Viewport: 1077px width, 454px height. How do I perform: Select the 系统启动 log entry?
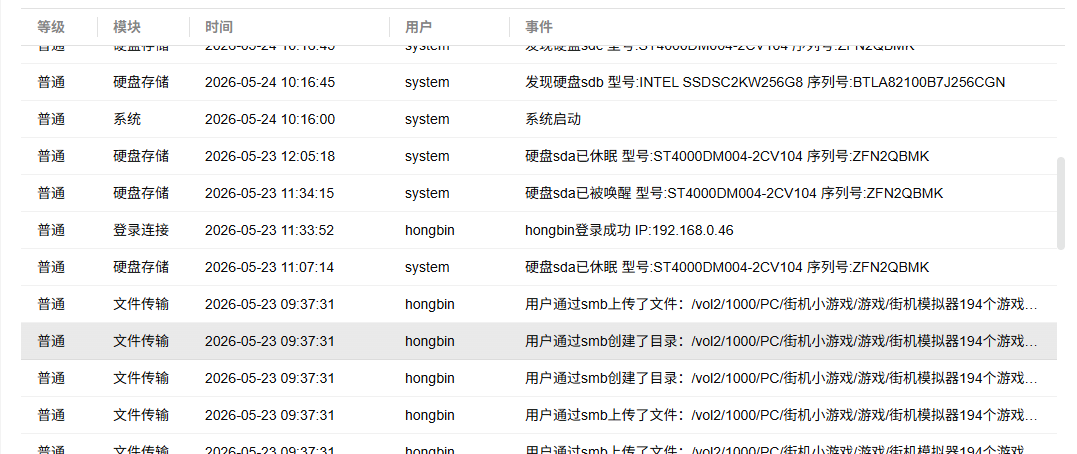(x=538, y=120)
